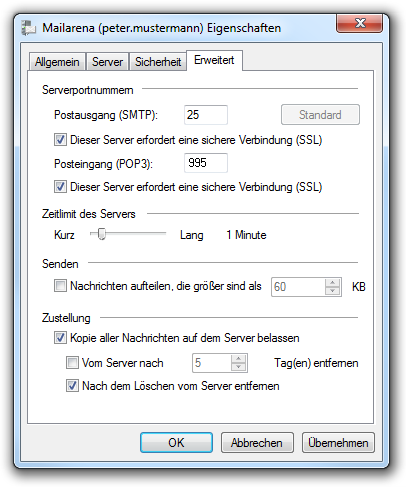This screenshot has height=487, width=406.
Task: Click the mail account icon in title bar
Action: (29, 28)
